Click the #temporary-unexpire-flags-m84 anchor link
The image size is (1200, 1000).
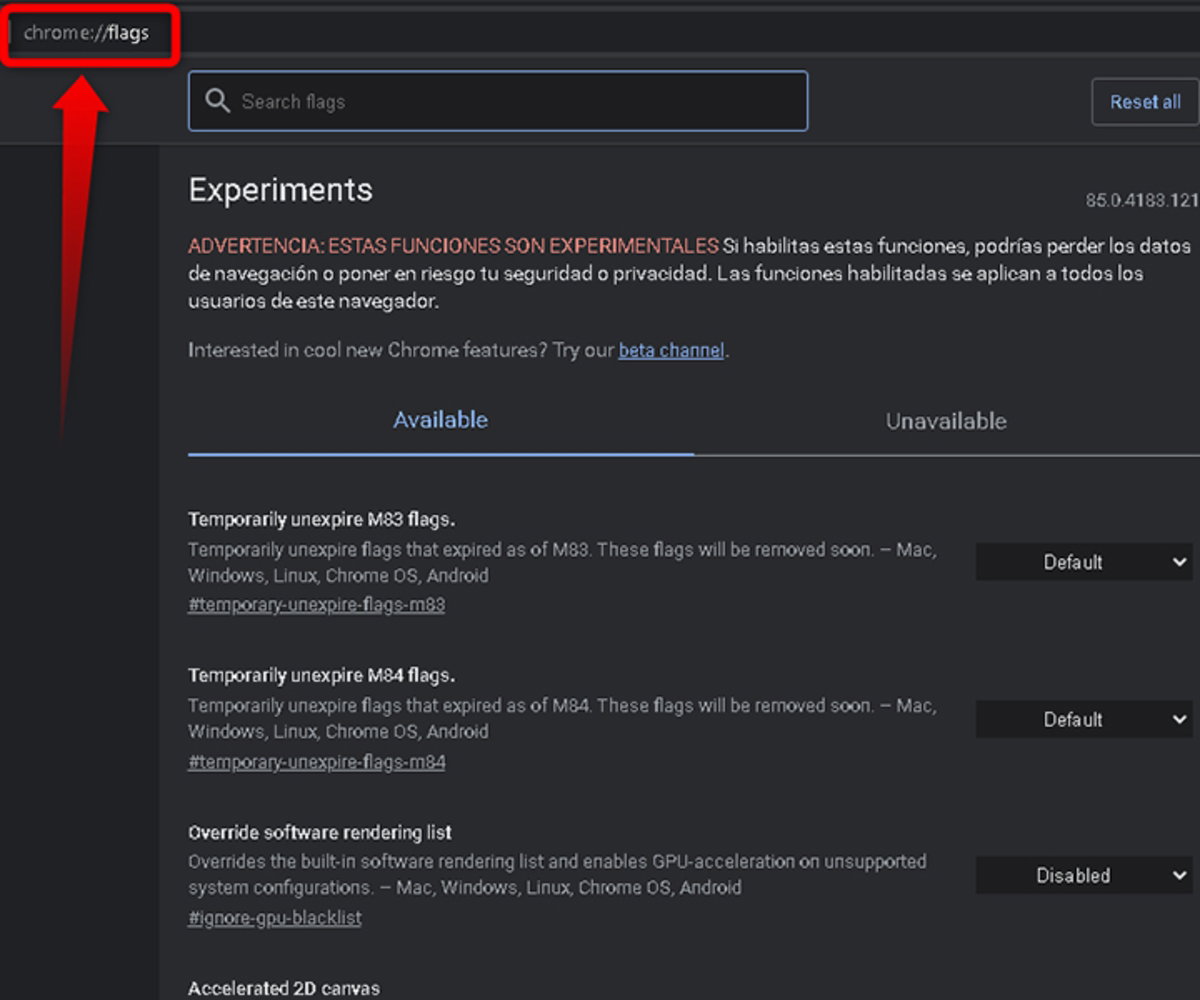point(316,762)
